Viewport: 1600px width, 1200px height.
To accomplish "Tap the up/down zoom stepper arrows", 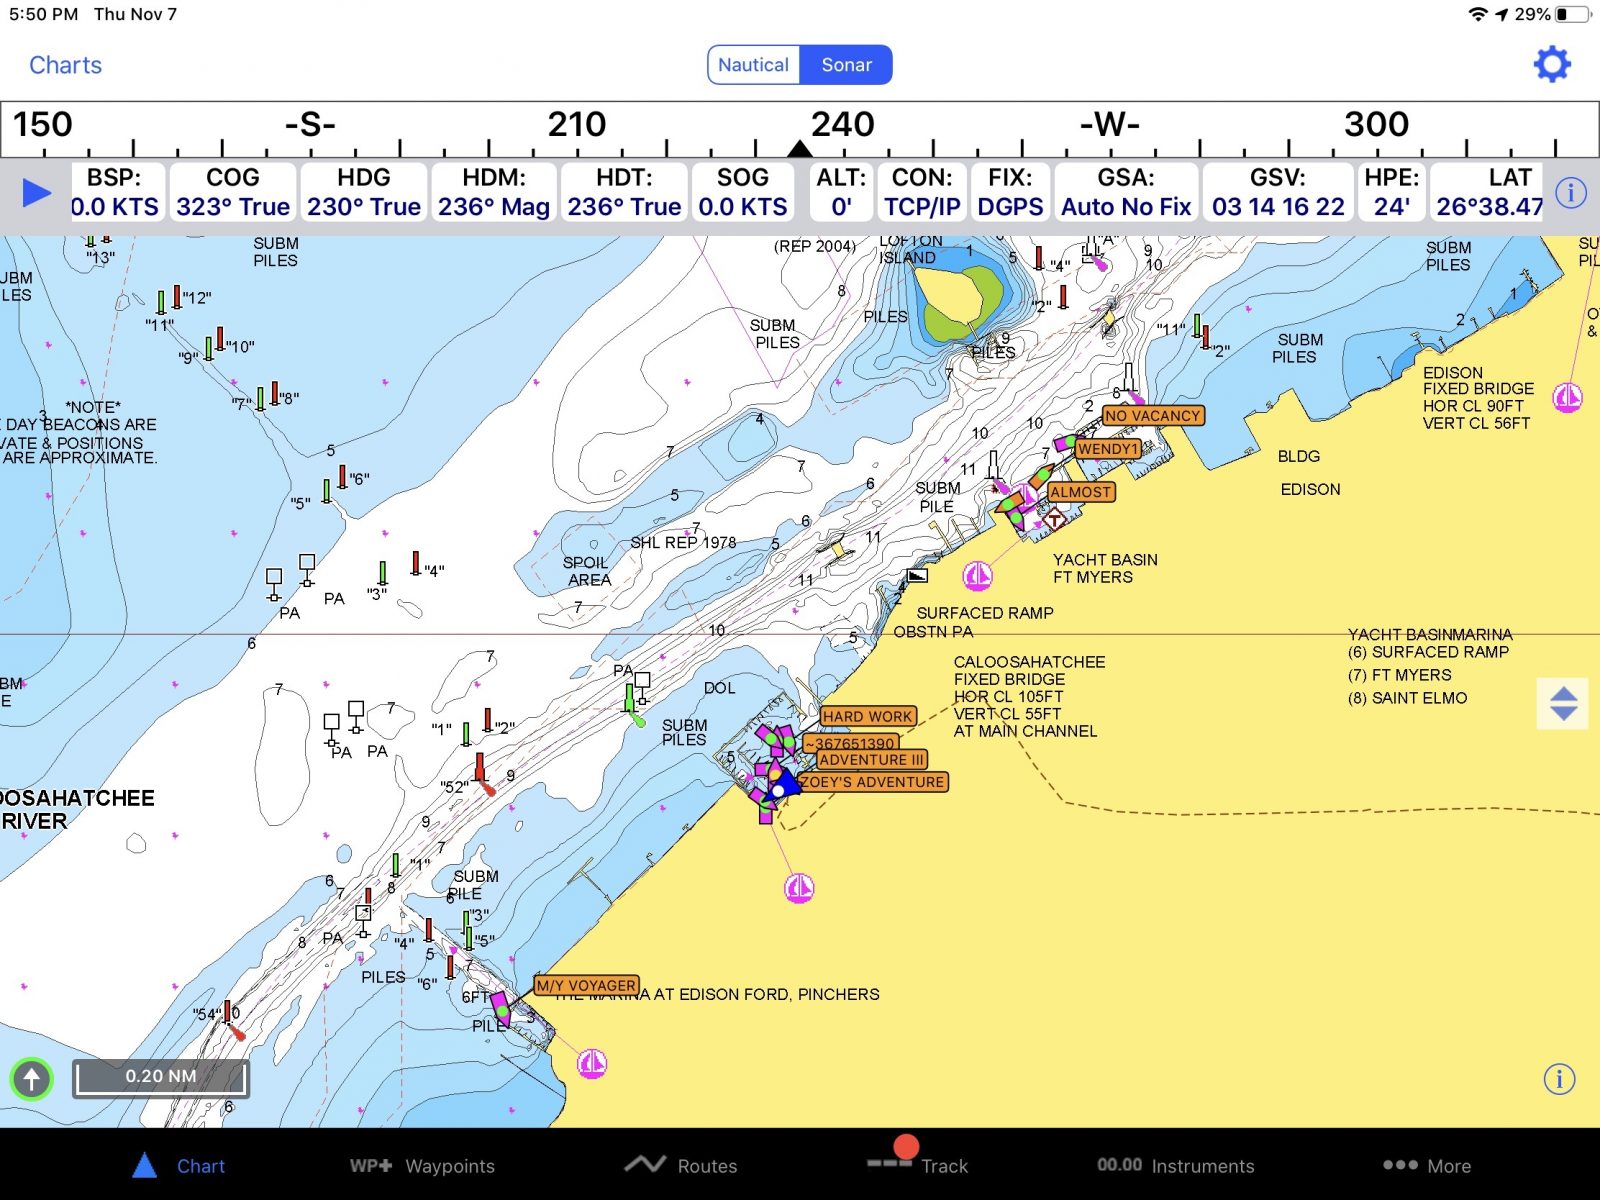I will click(1563, 703).
